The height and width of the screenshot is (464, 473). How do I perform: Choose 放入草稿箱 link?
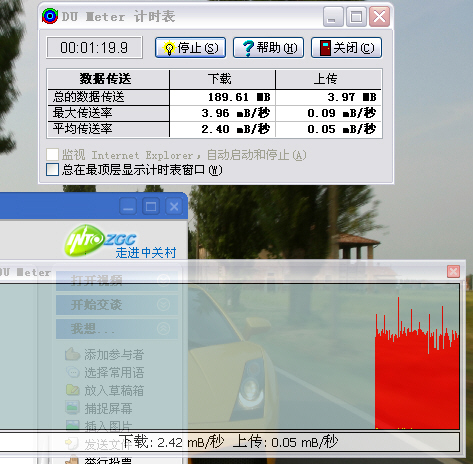tap(114, 391)
